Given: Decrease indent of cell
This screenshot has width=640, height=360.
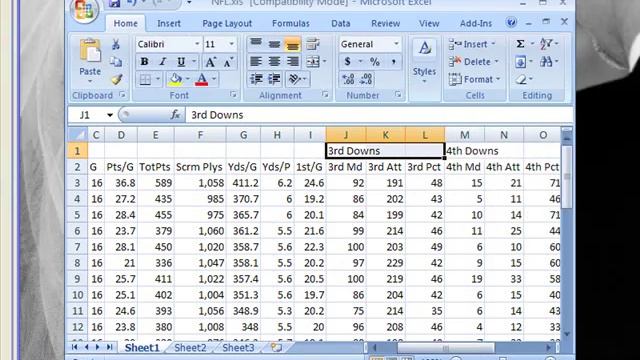Looking at the screenshot, I should (256, 79).
